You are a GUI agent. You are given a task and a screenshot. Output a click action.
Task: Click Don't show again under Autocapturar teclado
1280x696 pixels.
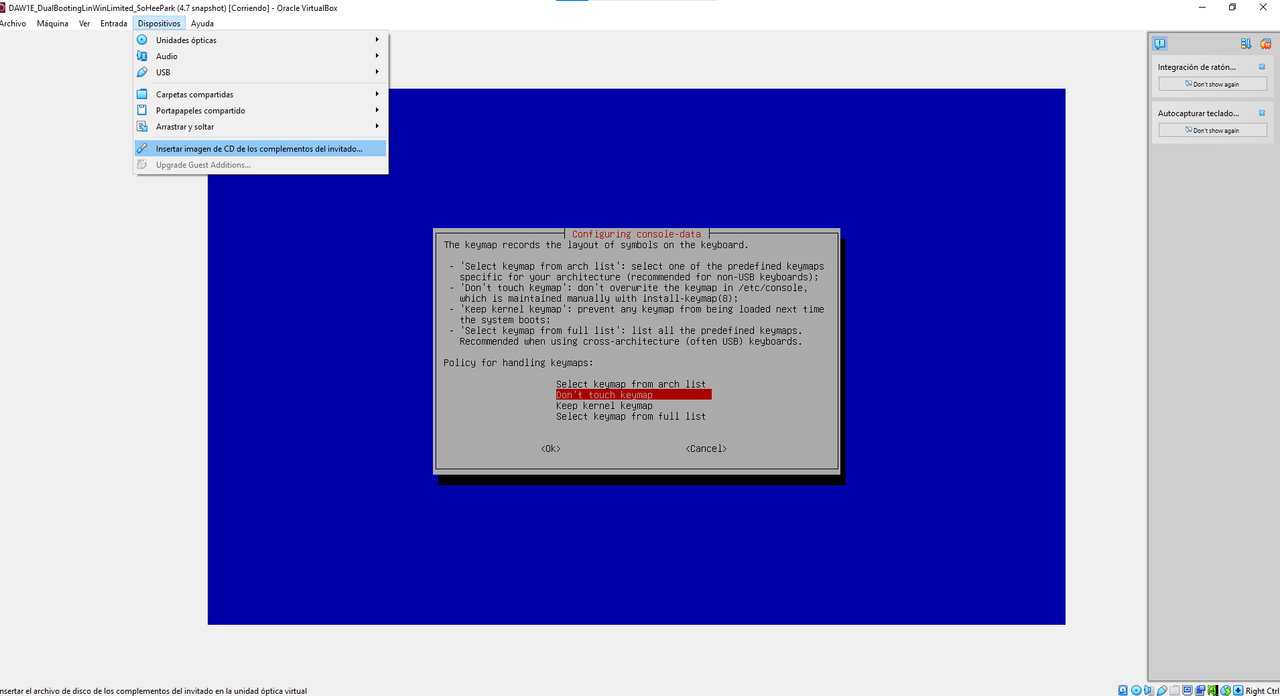(1213, 130)
